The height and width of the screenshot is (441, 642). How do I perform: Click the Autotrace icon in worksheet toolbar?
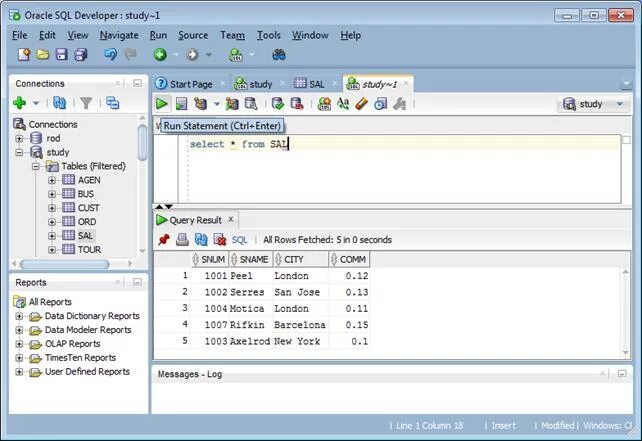232,104
